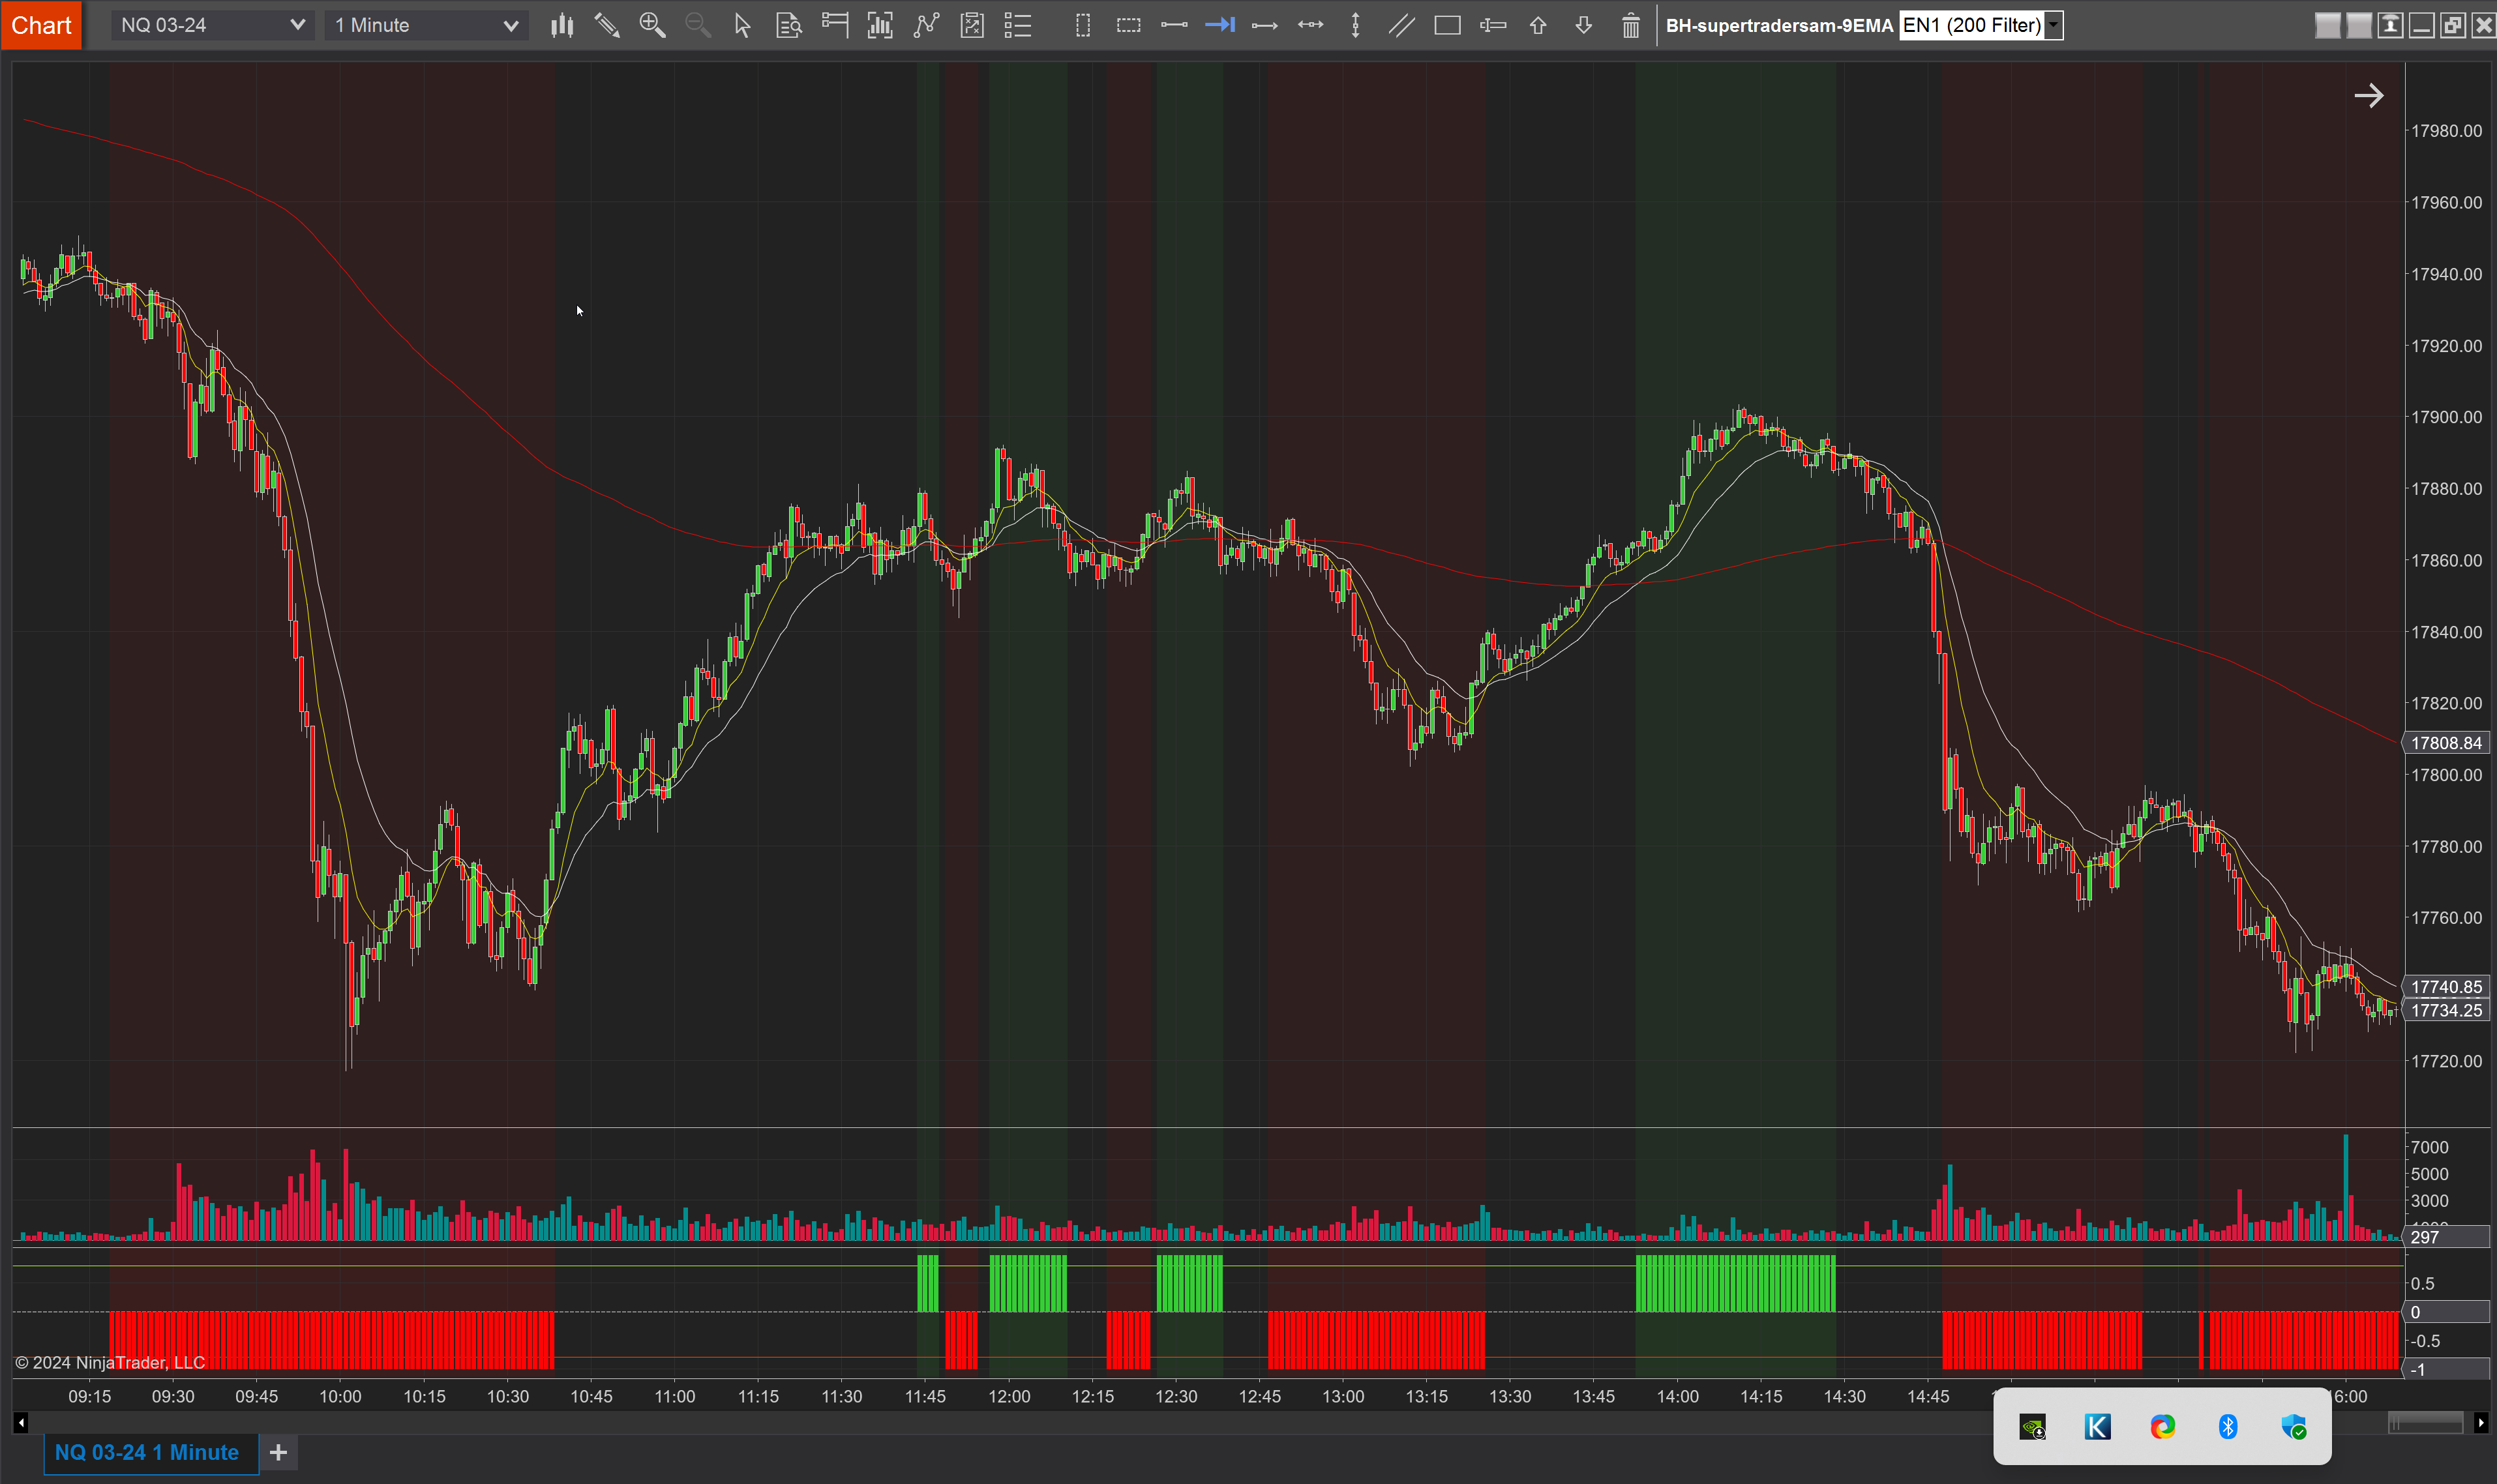Open the Chart Trader panel icon
This screenshot has width=2497, height=1484.
click(835, 25)
